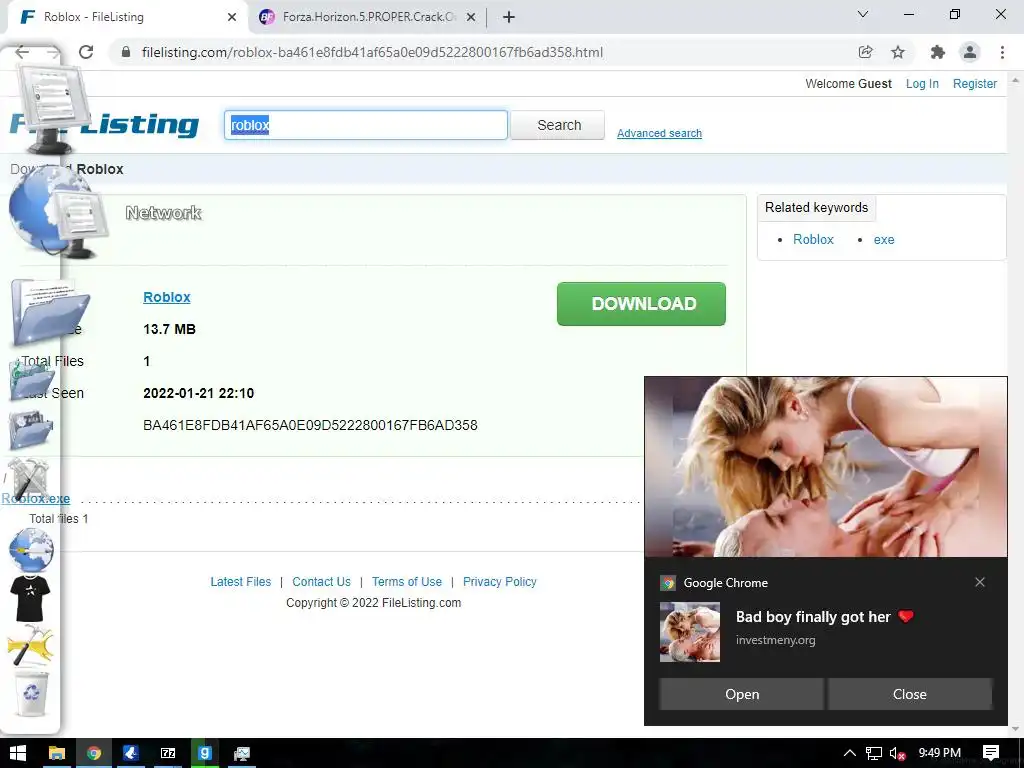This screenshot has height=768, width=1024.
Task: Click the Register link
Action: coord(974,84)
